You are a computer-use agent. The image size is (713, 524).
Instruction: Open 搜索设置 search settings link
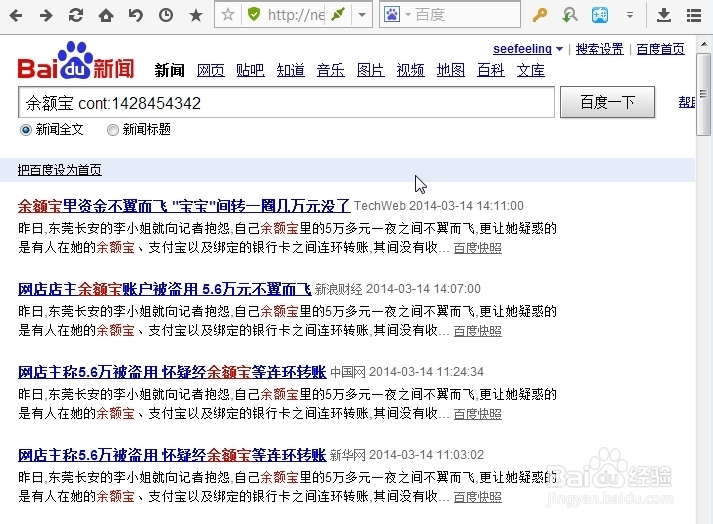tap(599, 49)
